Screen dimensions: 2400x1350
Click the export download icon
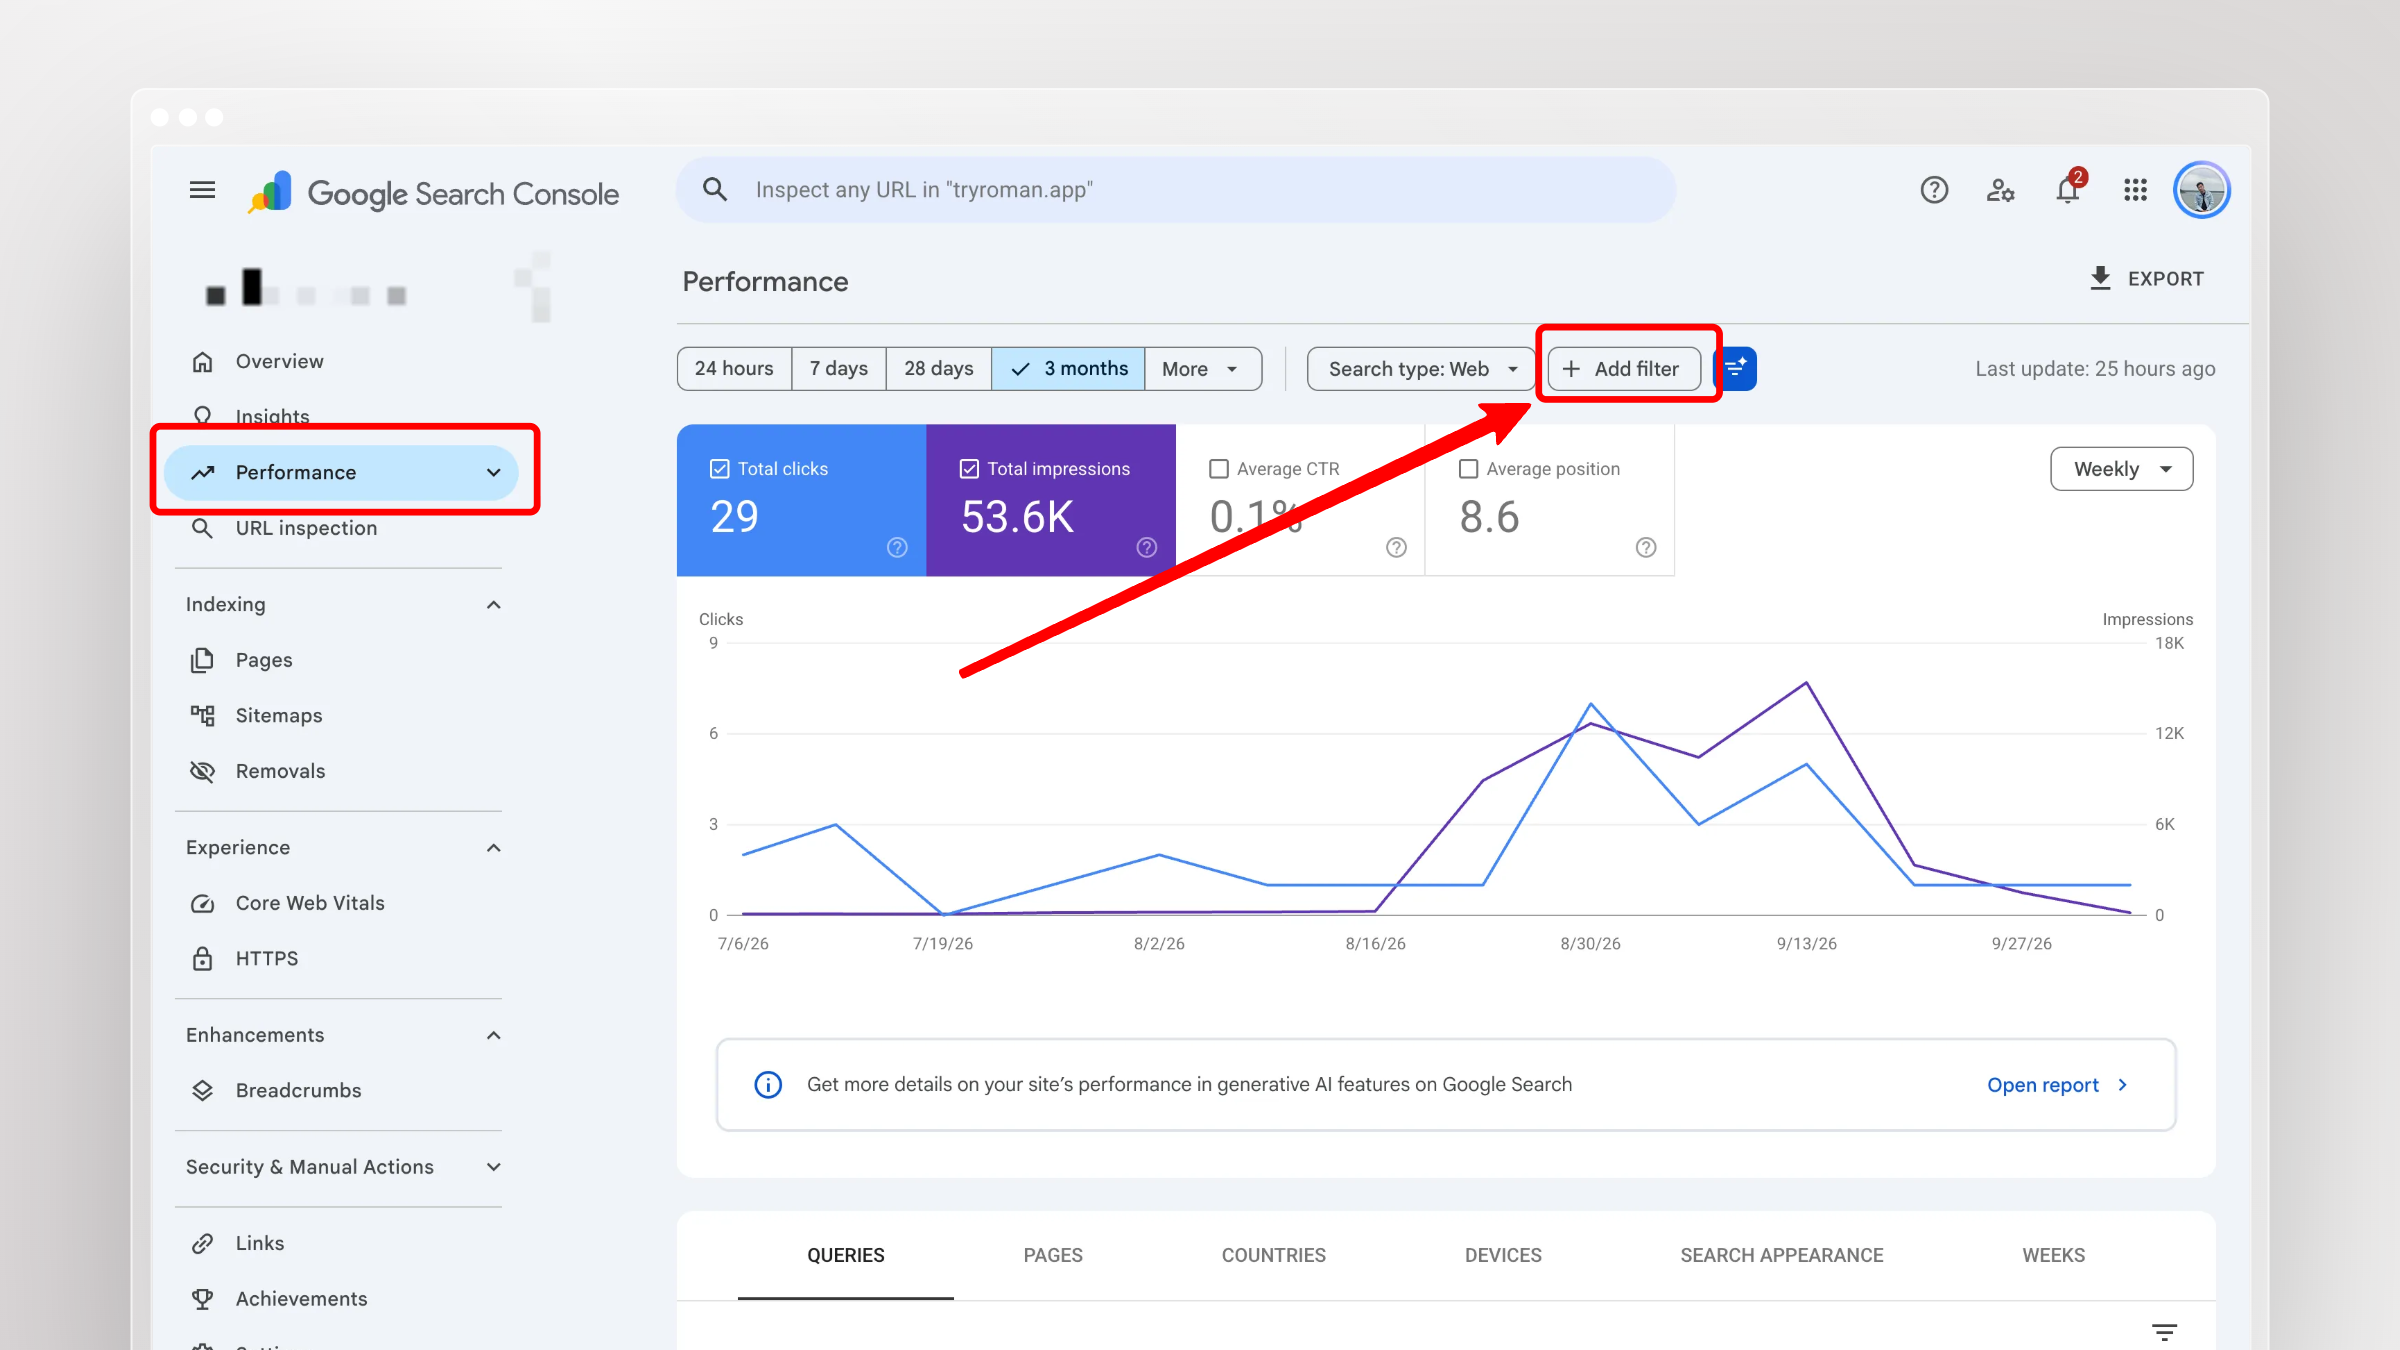(2100, 278)
